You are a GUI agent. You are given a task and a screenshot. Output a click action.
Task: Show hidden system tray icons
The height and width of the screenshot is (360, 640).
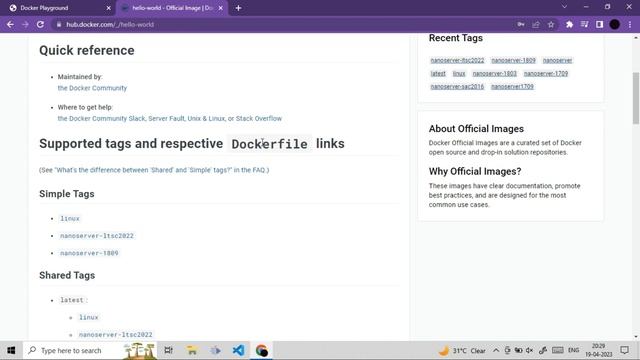pos(496,351)
